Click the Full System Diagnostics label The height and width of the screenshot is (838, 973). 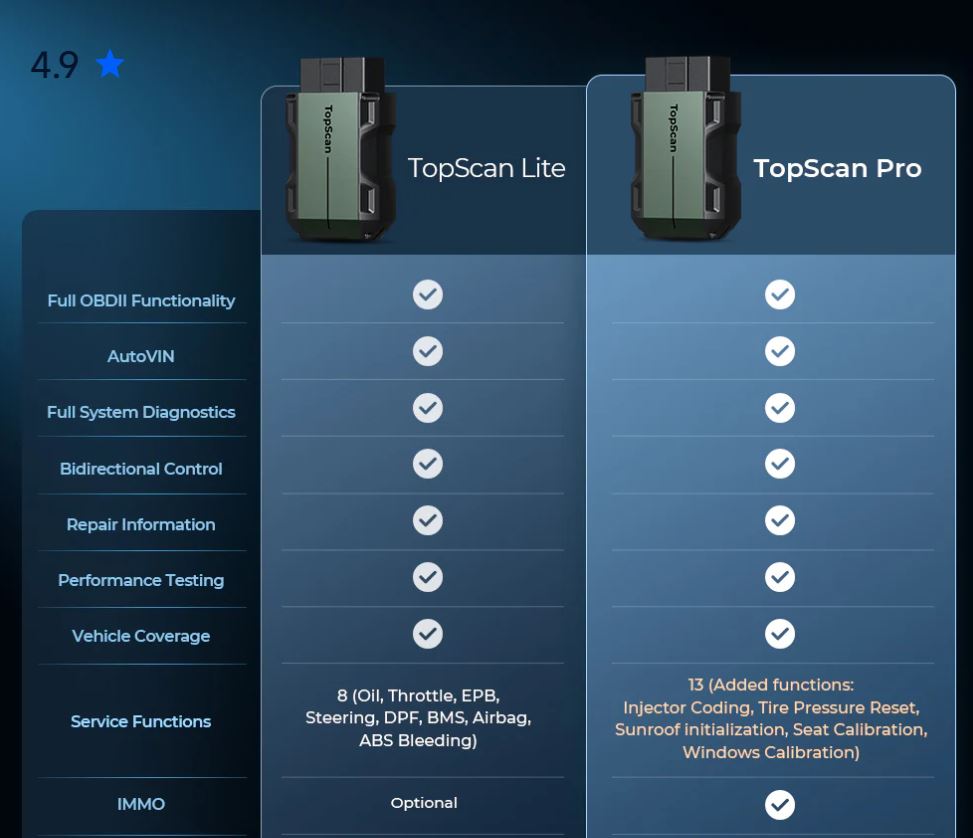141,412
